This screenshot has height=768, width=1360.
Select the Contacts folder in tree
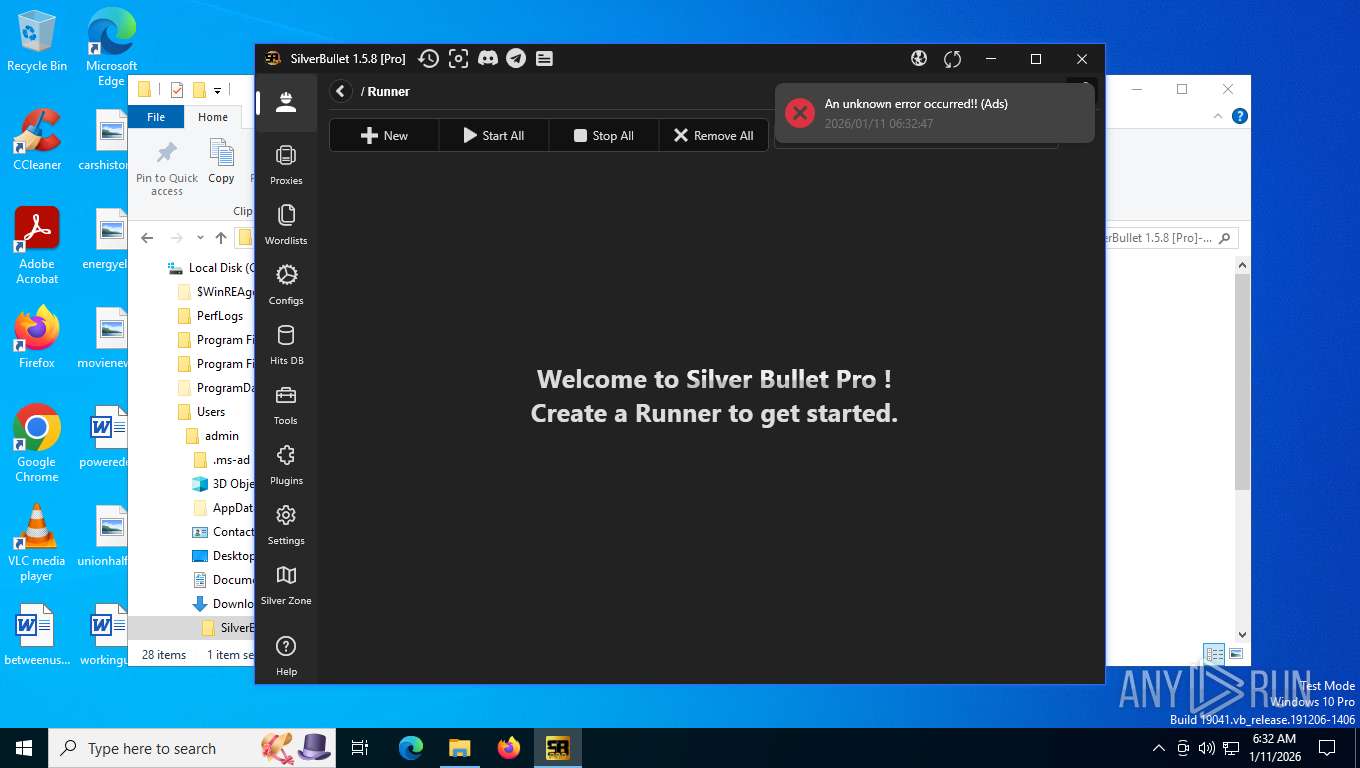223,532
